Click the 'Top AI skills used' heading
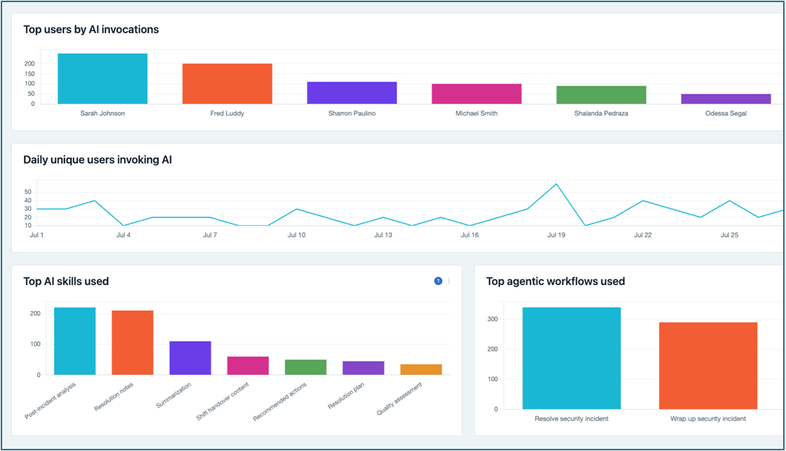Viewport: 786px width, 451px height. (66, 281)
